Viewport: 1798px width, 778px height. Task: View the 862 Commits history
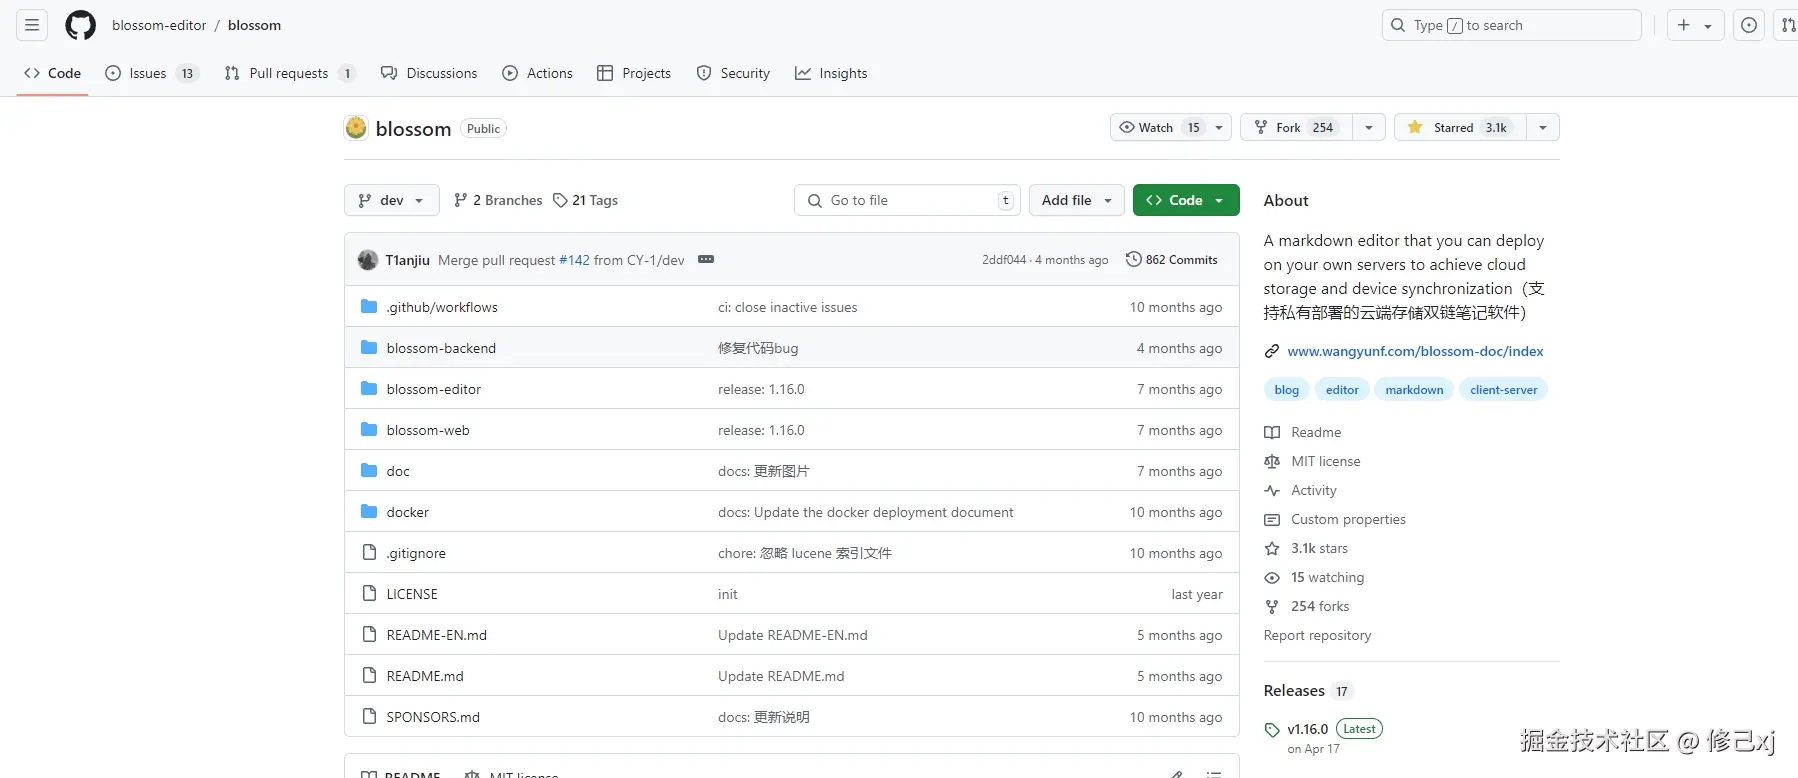click(1172, 259)
